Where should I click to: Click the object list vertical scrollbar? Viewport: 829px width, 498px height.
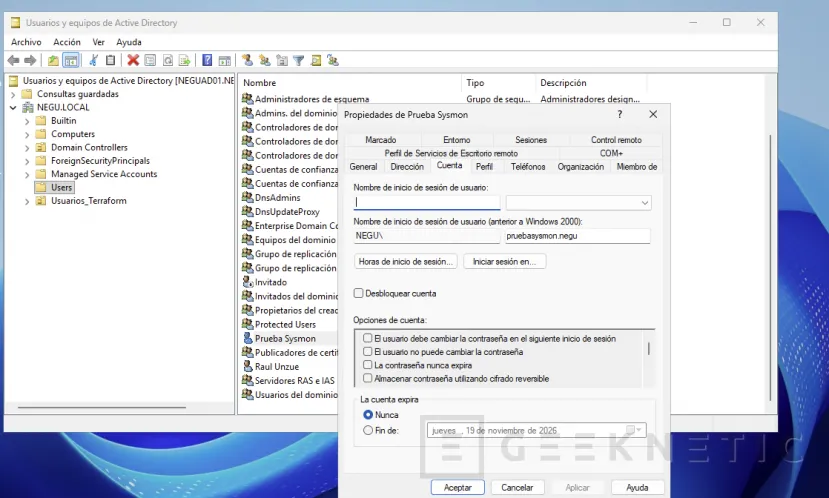tap(770, 267)
